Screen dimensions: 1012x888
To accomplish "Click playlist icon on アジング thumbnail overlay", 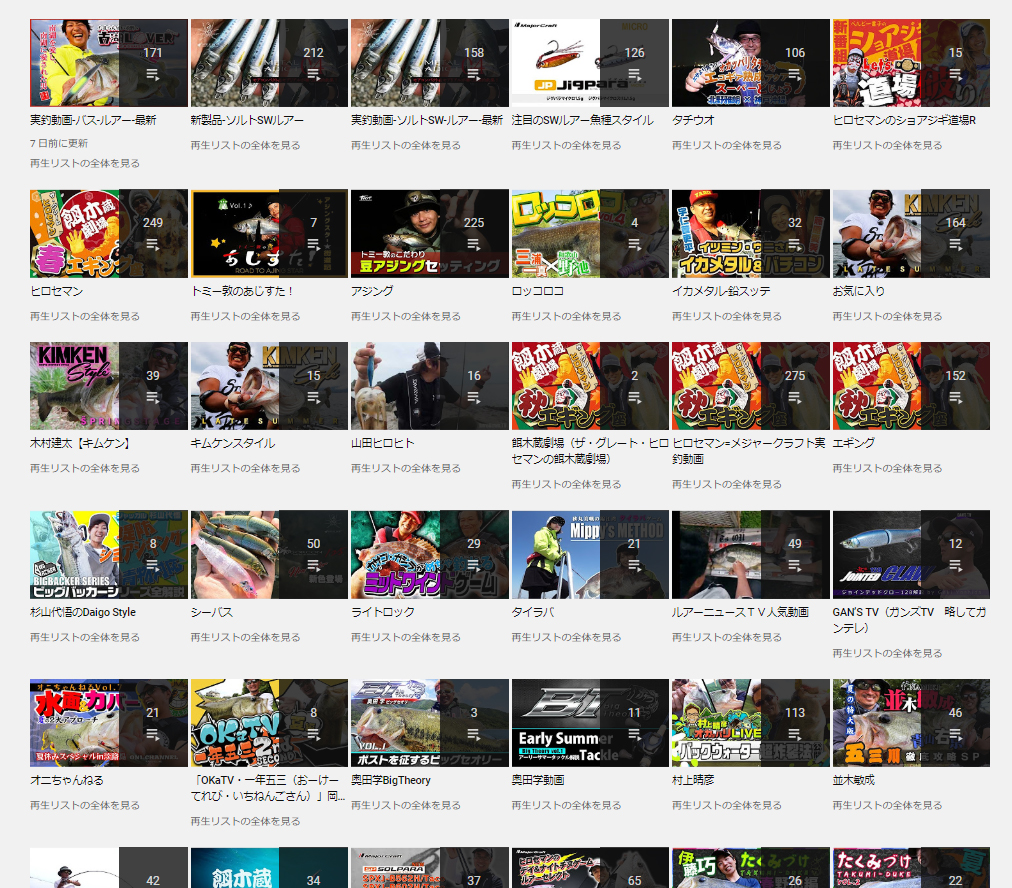I will click(474, 245).
